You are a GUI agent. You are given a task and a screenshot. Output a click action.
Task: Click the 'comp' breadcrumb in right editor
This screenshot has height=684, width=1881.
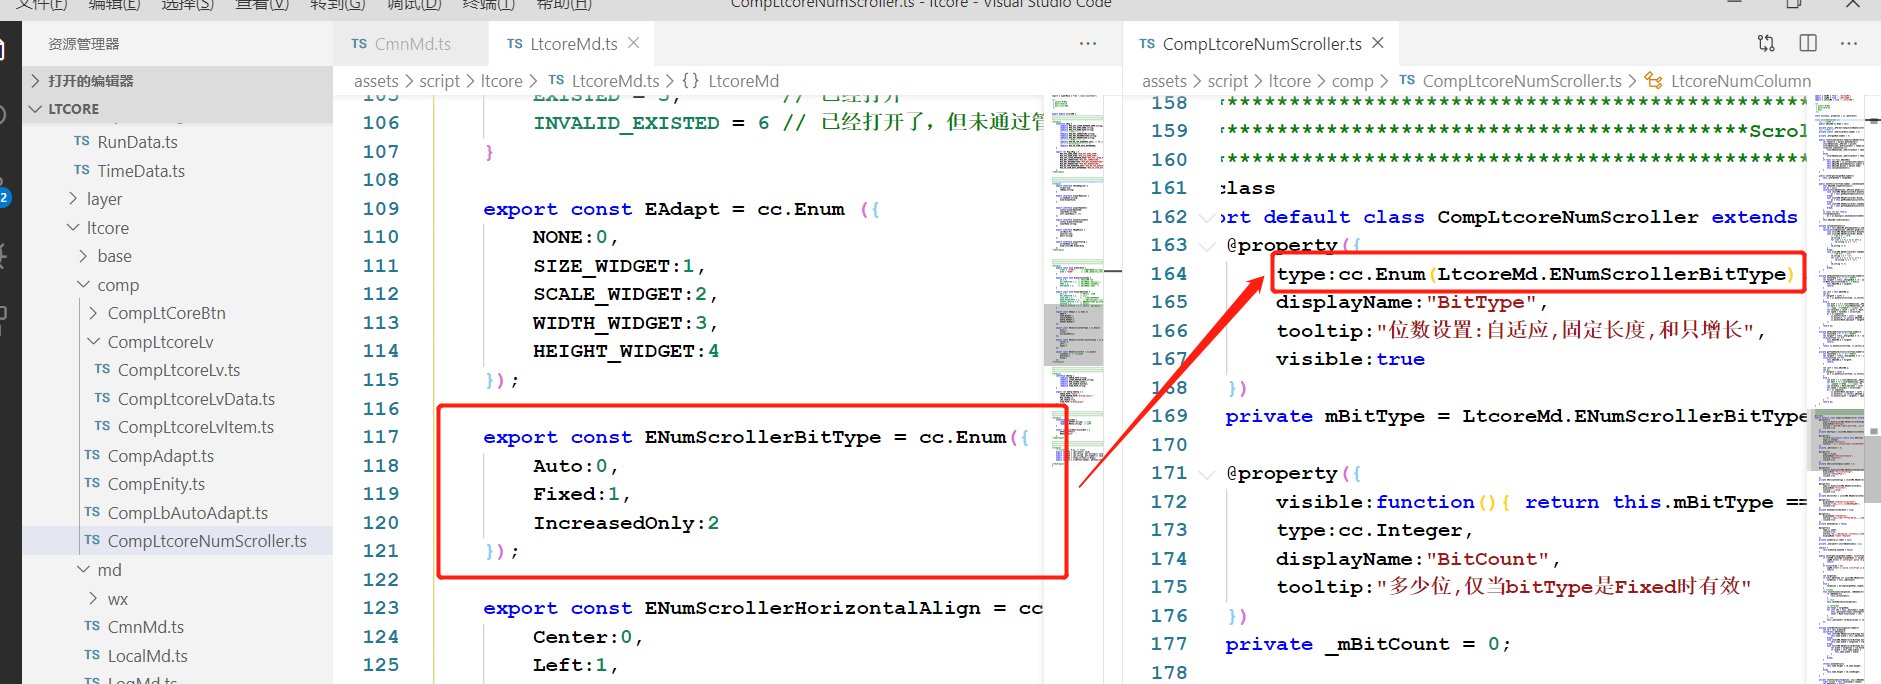click(x=1352, y=81)
